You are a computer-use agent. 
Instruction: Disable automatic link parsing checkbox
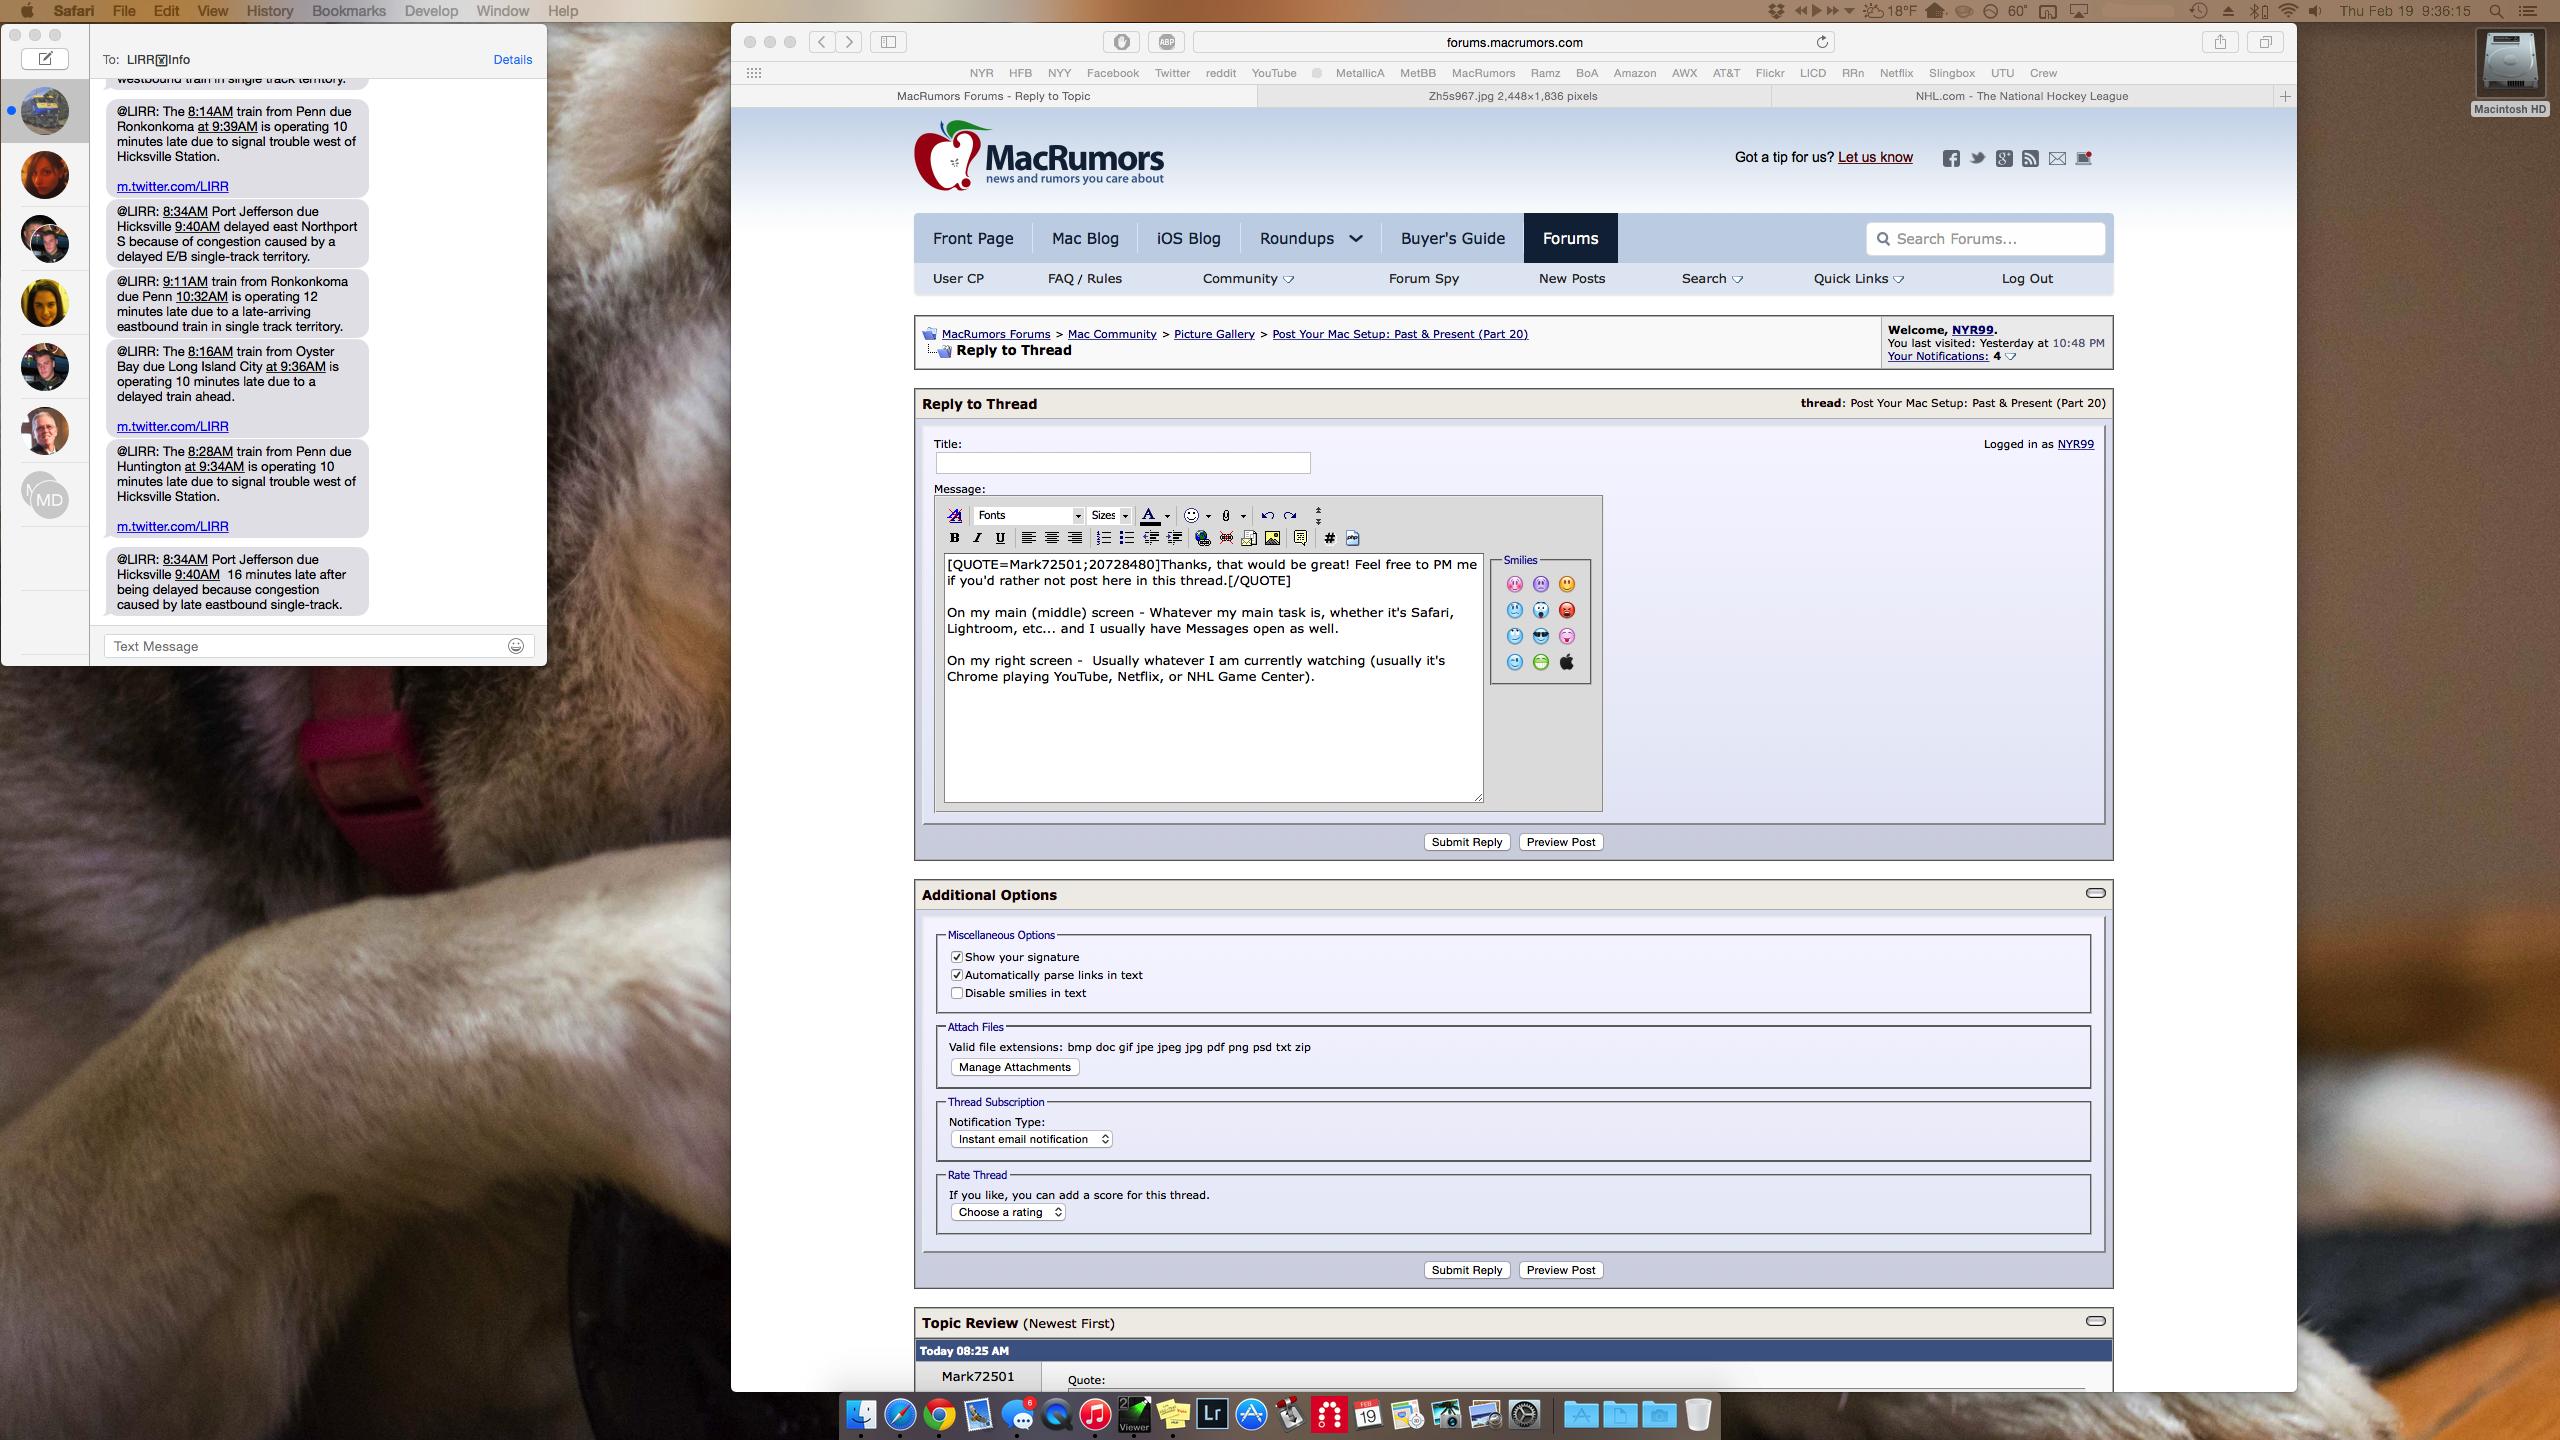(x=957, y=975)
